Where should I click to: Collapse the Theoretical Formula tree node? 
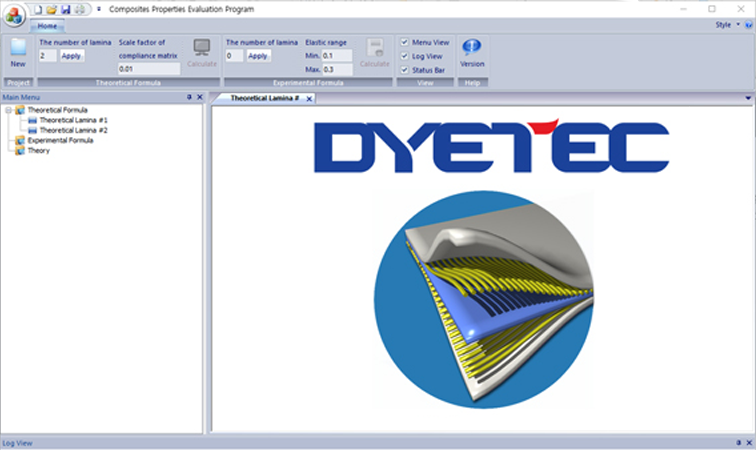(8, 110)
